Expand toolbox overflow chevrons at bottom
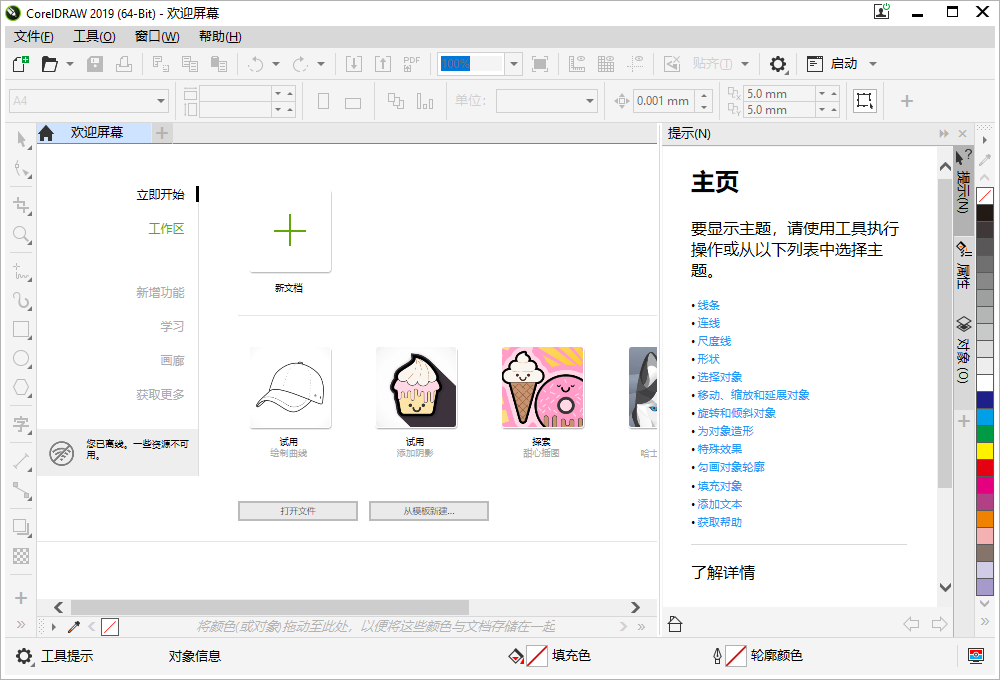This screenshot has width=1000, height=680. [21, 625]
